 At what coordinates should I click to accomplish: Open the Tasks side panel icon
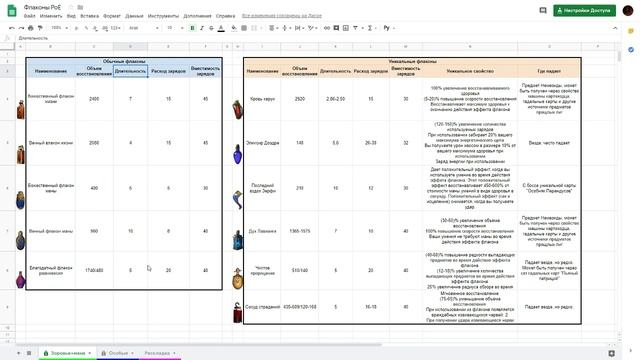click(631, 49)
